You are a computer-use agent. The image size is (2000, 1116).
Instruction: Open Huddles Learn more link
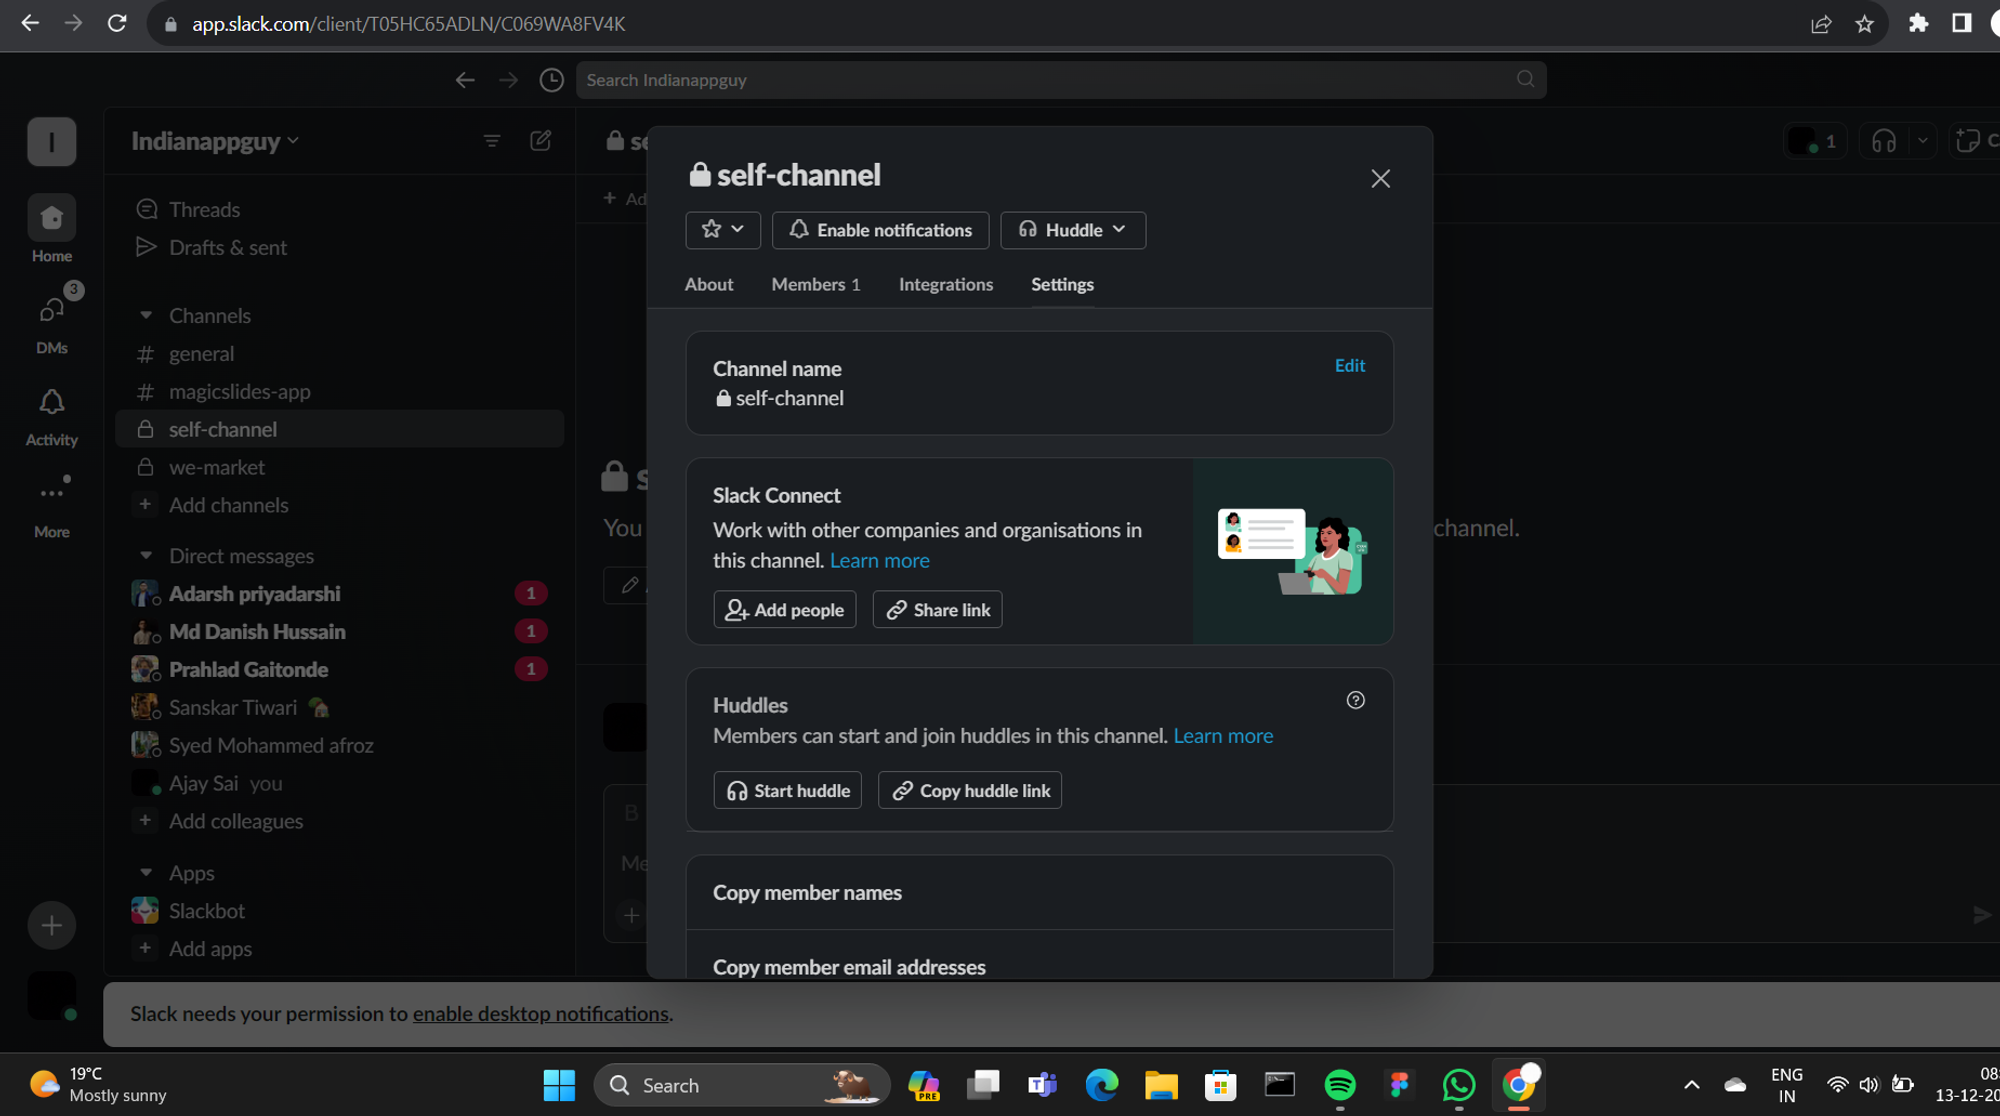[1222, 736]
